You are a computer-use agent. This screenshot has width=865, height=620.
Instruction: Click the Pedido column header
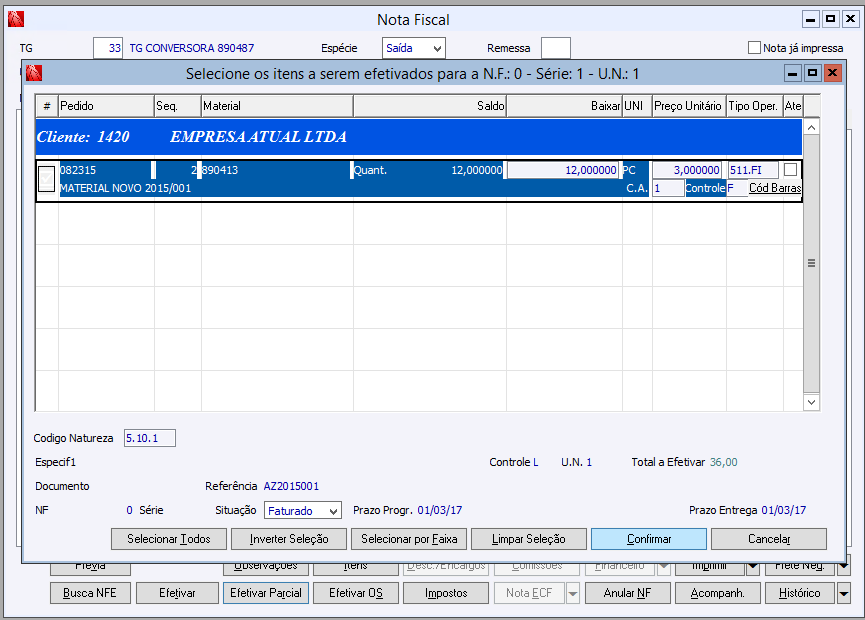(106, 106)
